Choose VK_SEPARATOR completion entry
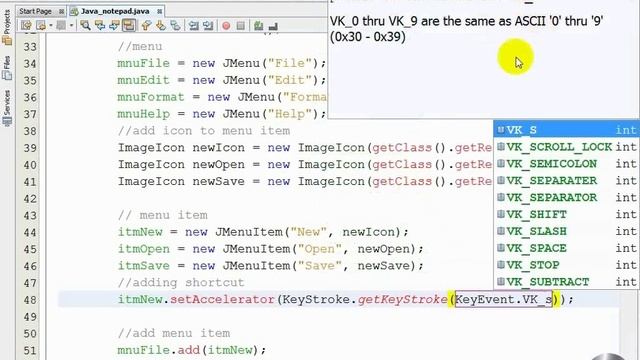640x360 pixels. [x=567, y=198]
